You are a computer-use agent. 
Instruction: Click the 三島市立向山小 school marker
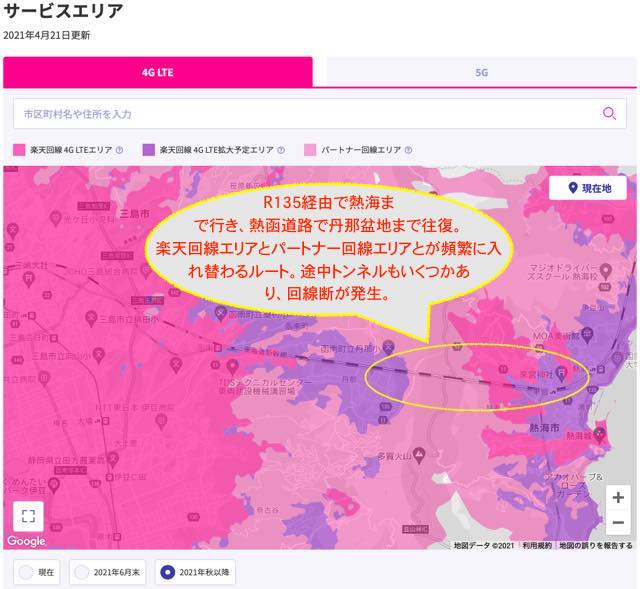pos(99,356)
